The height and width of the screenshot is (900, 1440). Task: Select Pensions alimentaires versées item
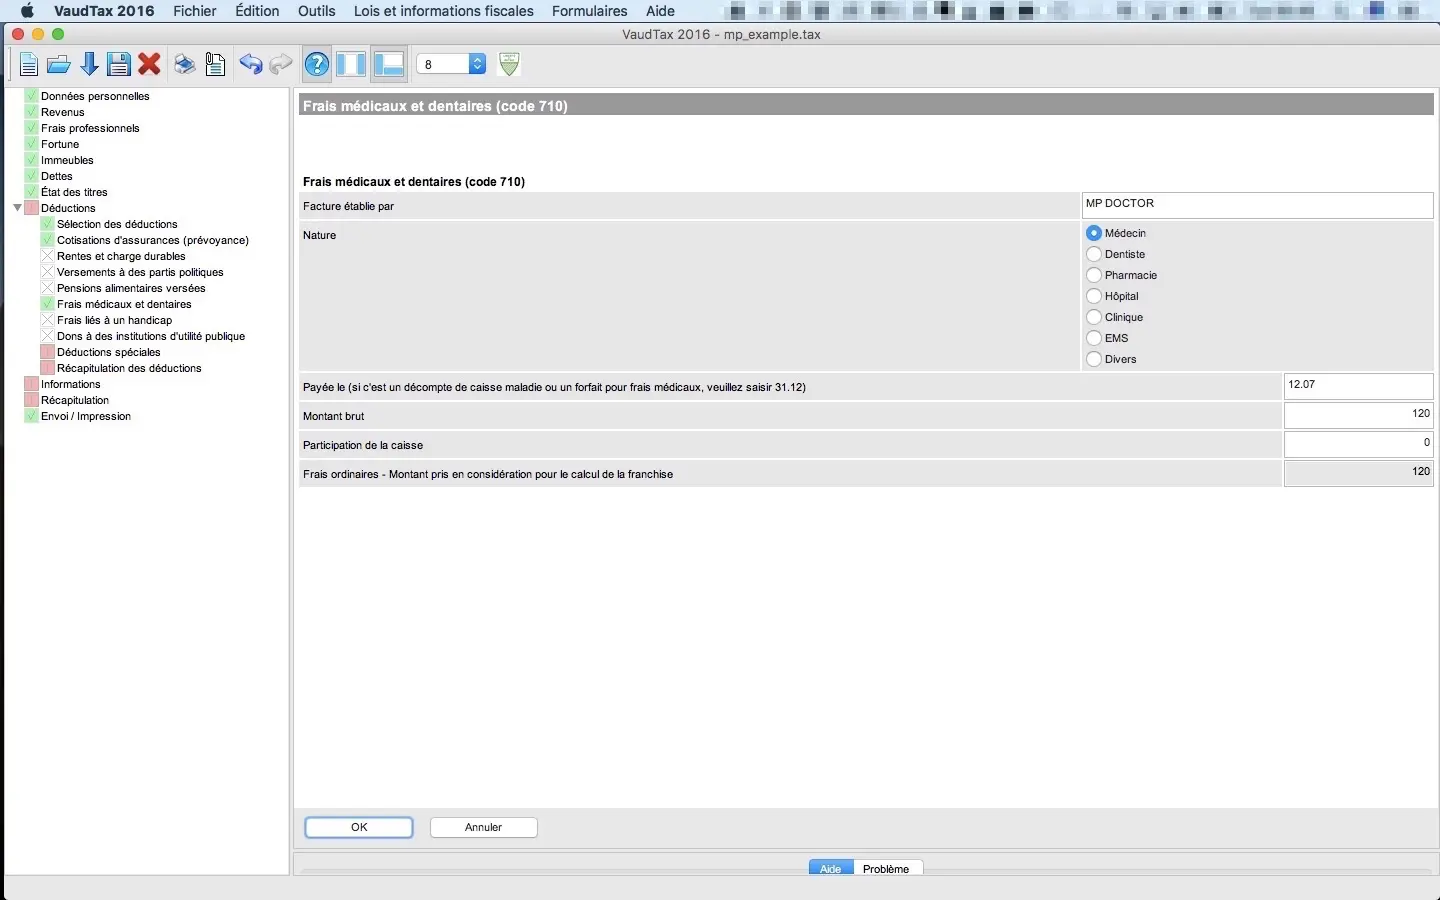131,288
